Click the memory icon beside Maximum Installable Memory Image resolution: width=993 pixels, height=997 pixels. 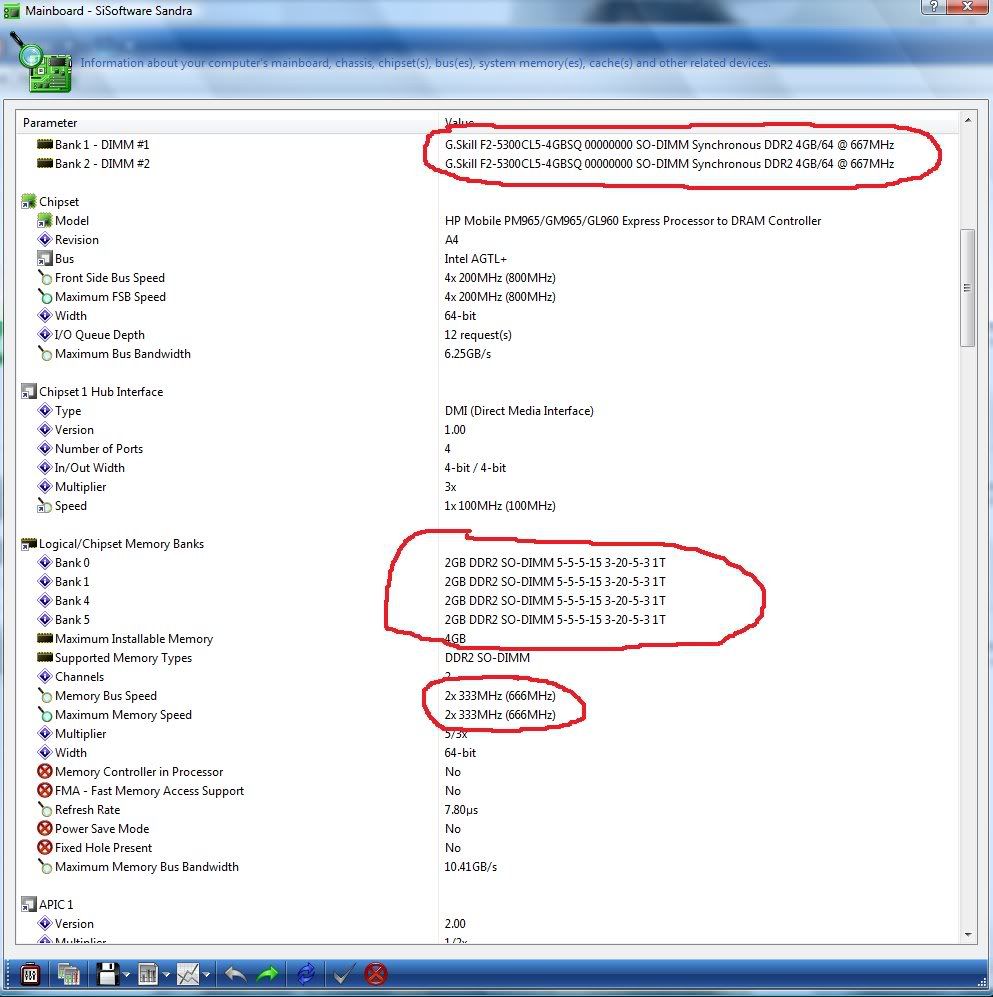(x=45, y=638)
